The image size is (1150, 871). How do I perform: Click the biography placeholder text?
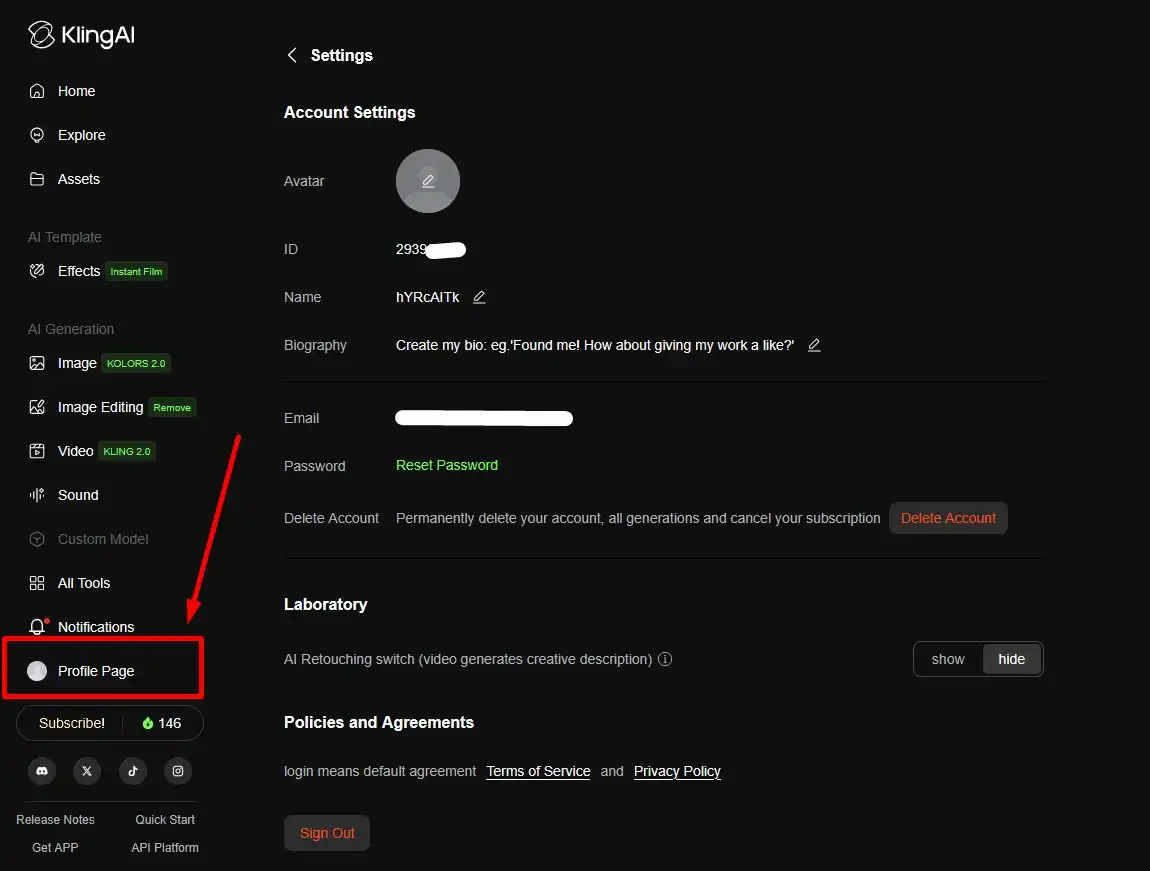595,345
